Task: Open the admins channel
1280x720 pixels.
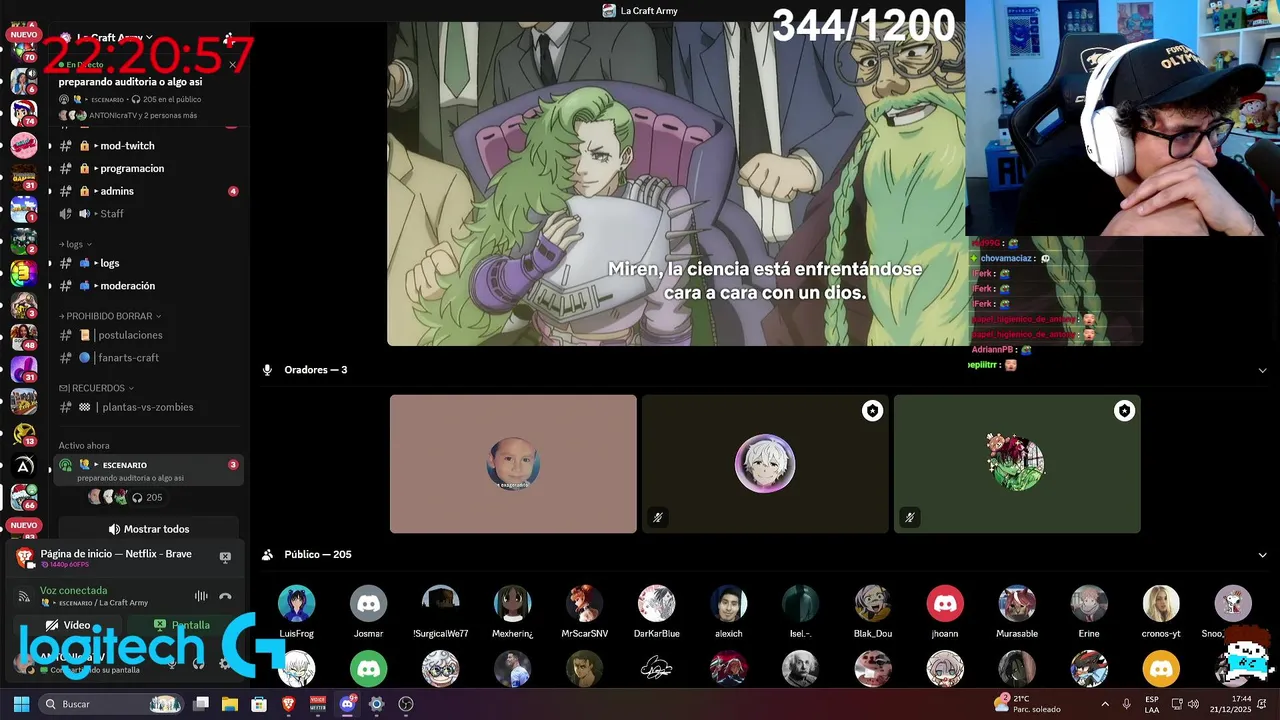Action: 148,191
